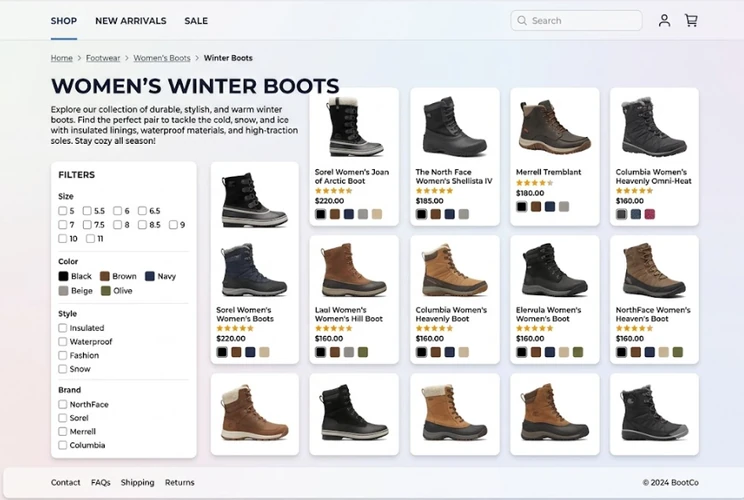The height and width of the screenshot is (500, 744).
Task: Check size 6 filter
Action: click(118, 211)
